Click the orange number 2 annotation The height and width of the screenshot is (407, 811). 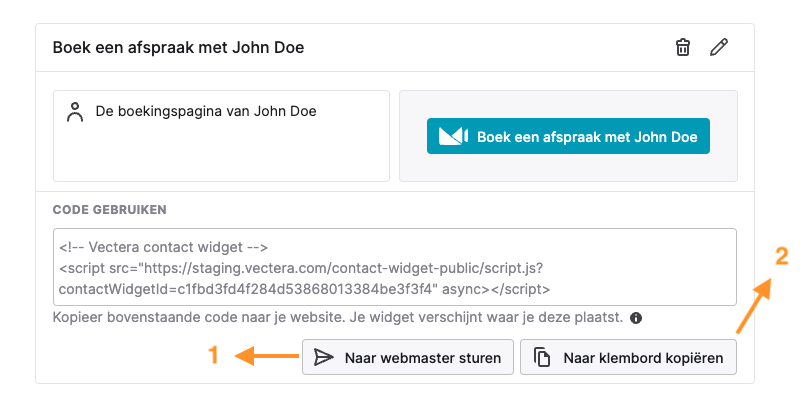(x=782, y=257)
